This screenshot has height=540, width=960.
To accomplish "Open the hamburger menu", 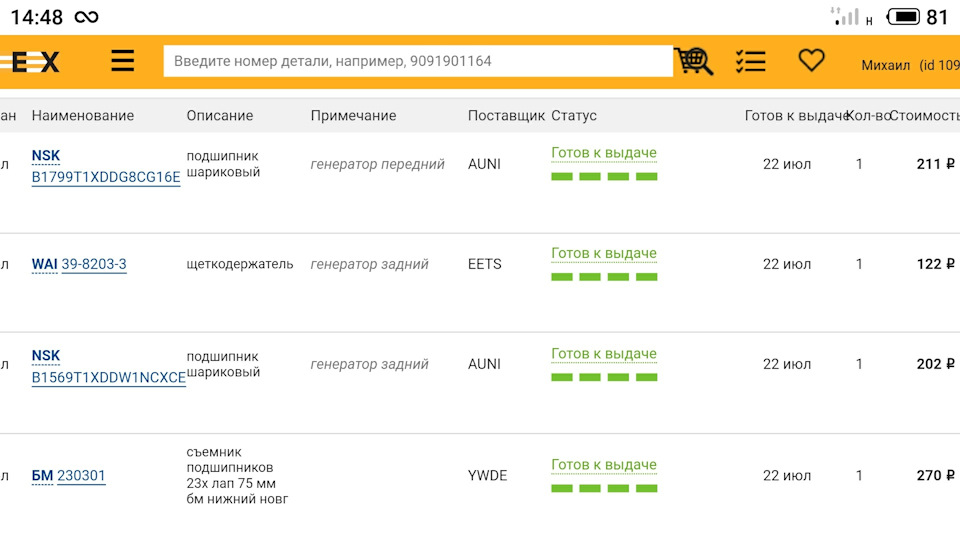I will (122, 61).
